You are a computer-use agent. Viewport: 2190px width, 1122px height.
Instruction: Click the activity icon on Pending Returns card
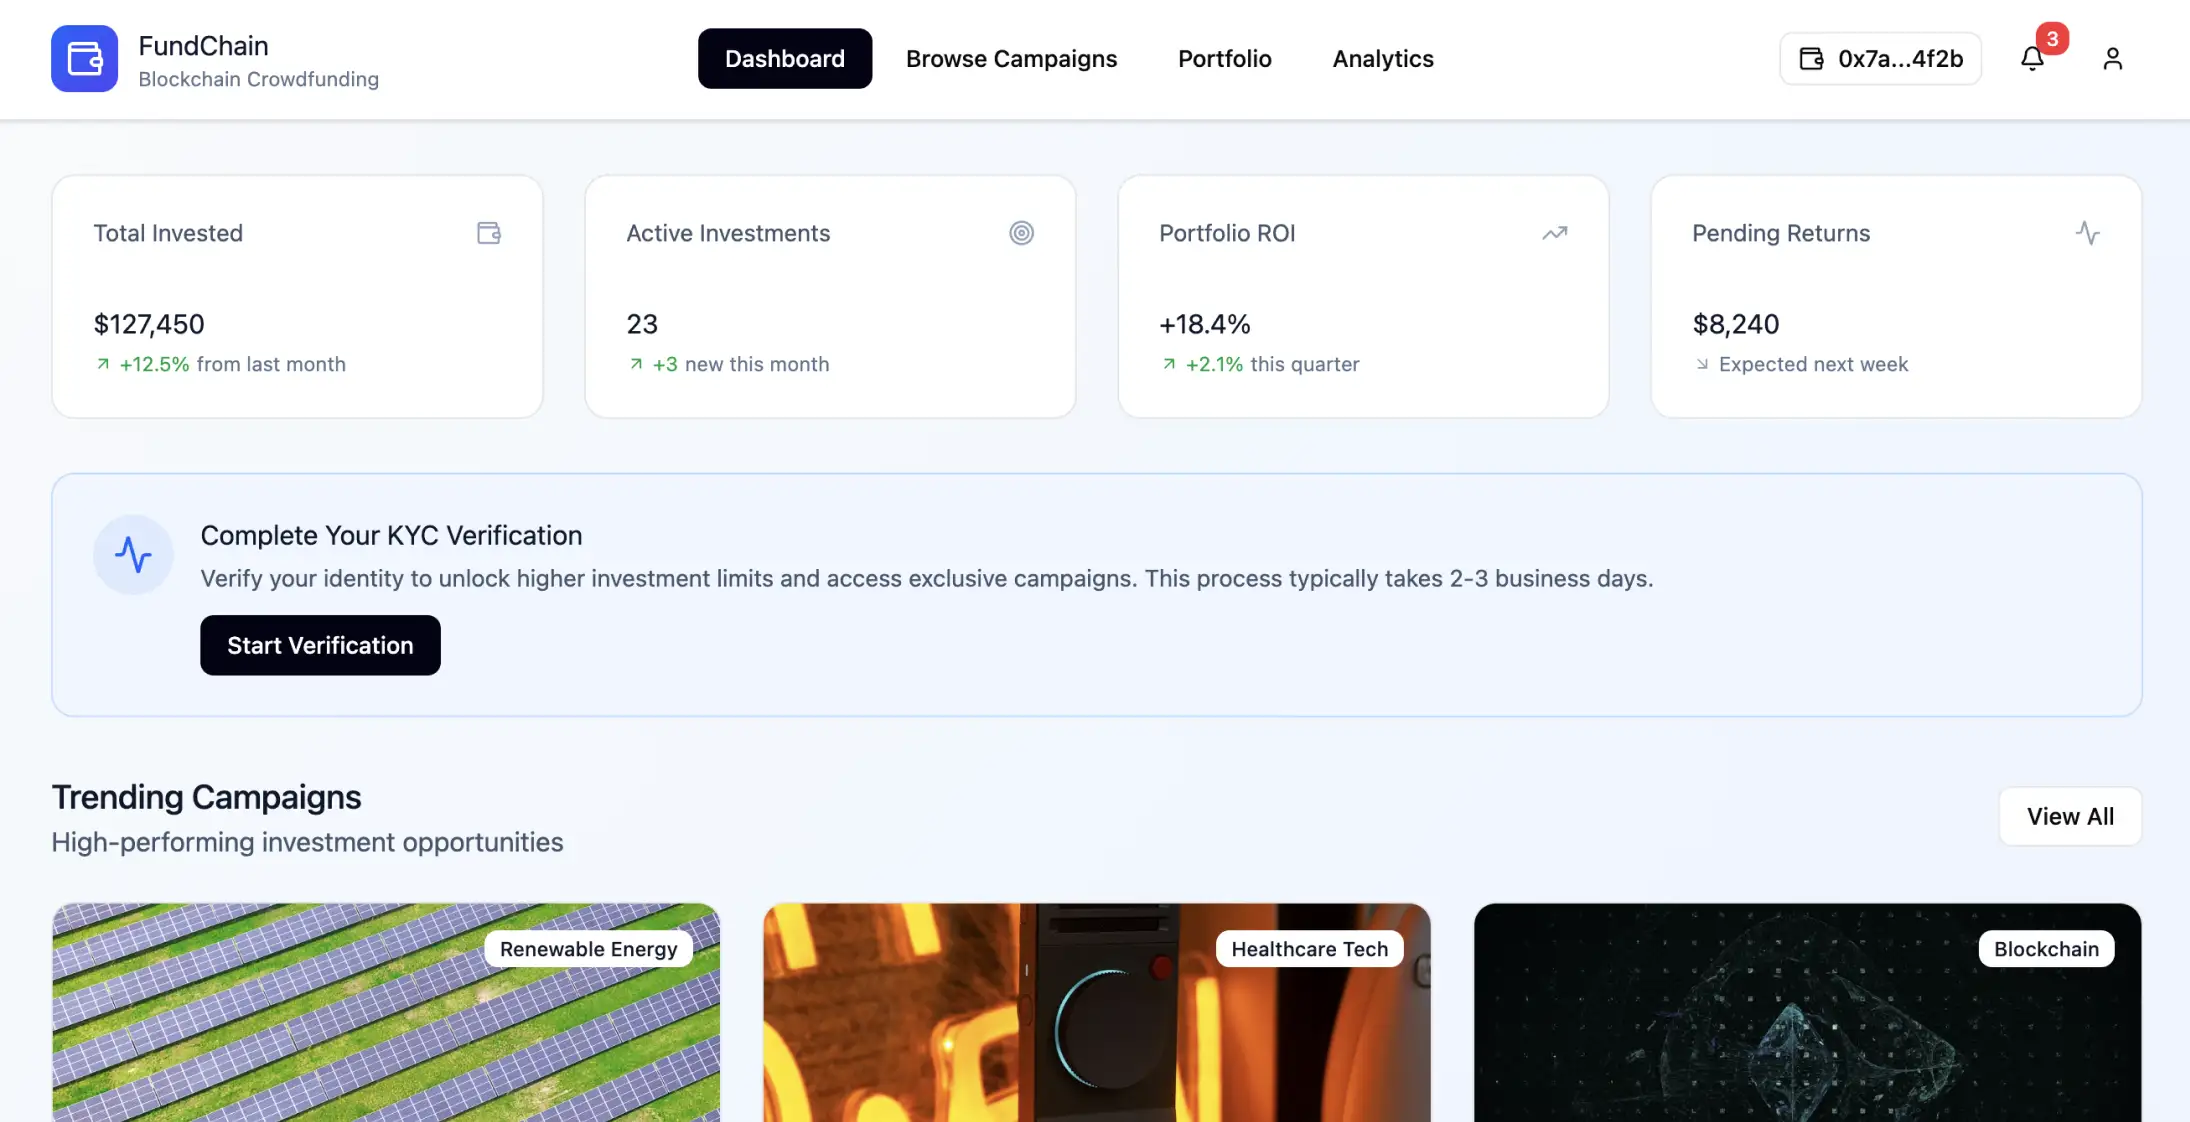tap(2088, 232)
